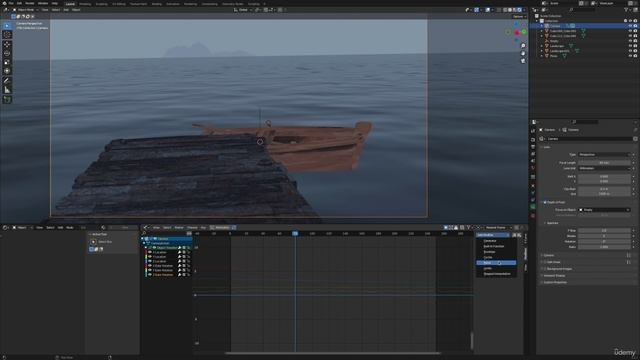The width and height of the screenshot is (640, 360).
Task: Click wrench modifier icon on X Location channel
Action: click(x=180, y=252)
